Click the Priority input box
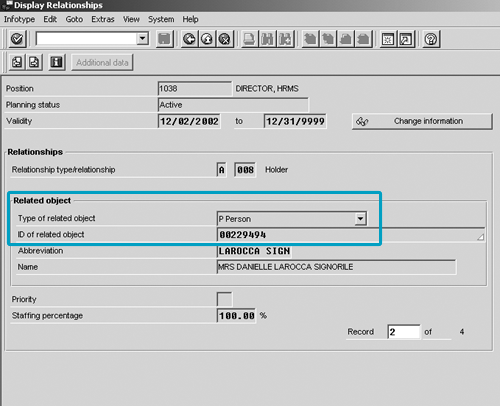The width and height of the screenshot is (500, 406). click(224, 299)
